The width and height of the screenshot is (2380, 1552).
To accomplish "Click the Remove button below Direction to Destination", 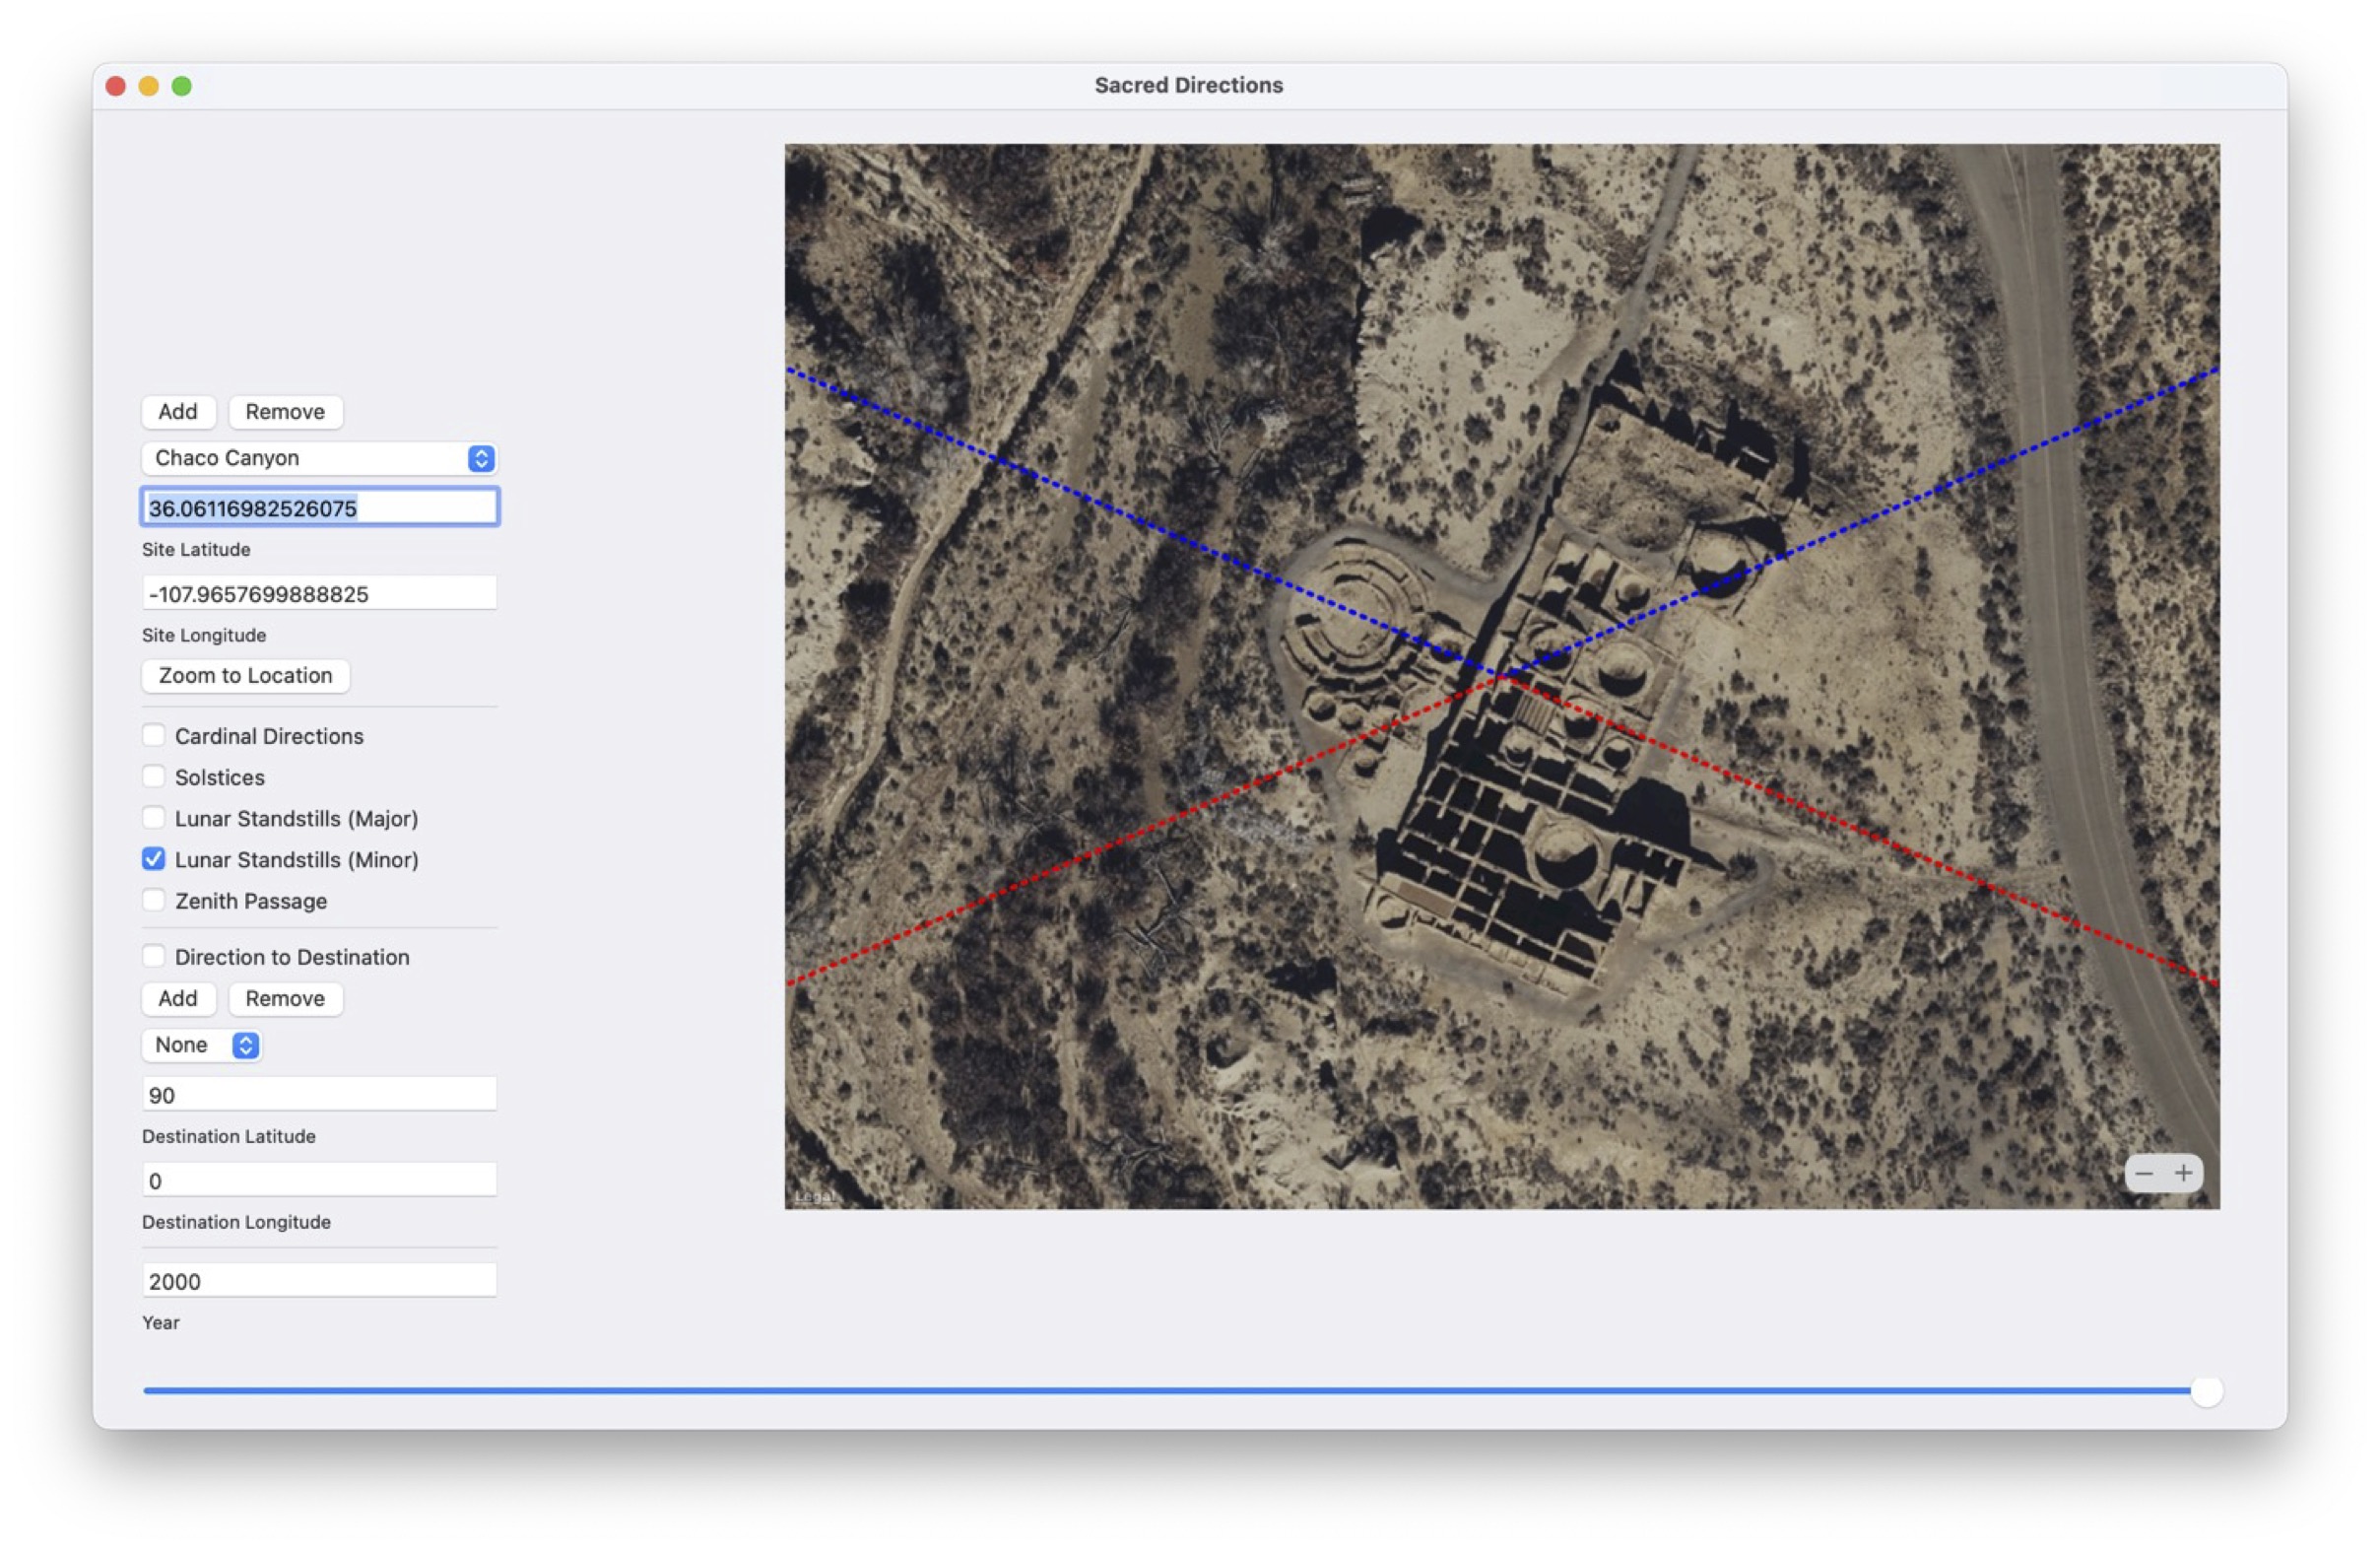I will click(285, 998).
